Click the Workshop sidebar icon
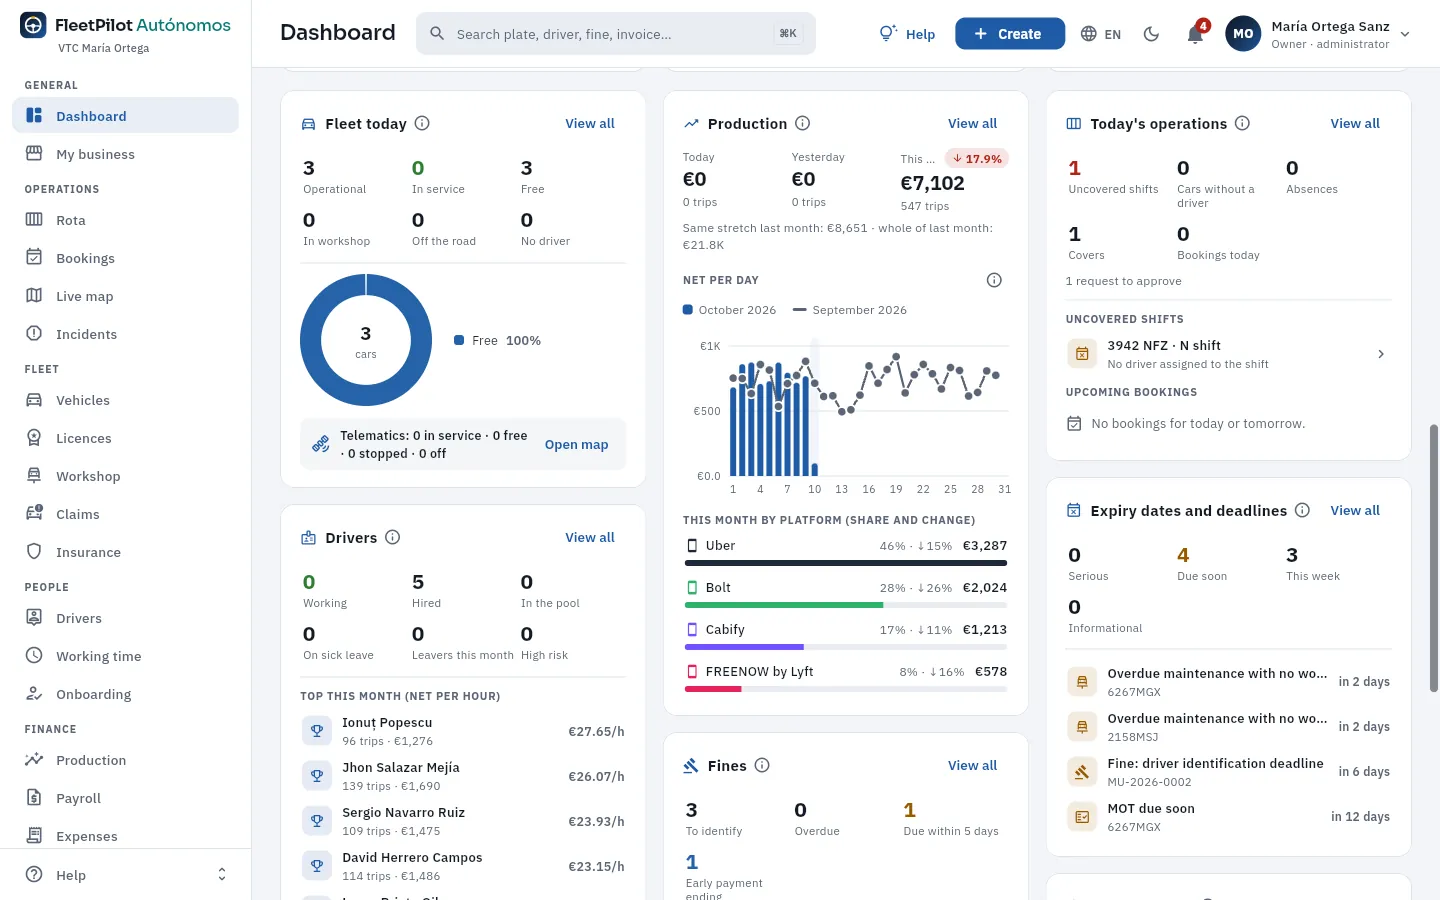 (x=34, y=476)
